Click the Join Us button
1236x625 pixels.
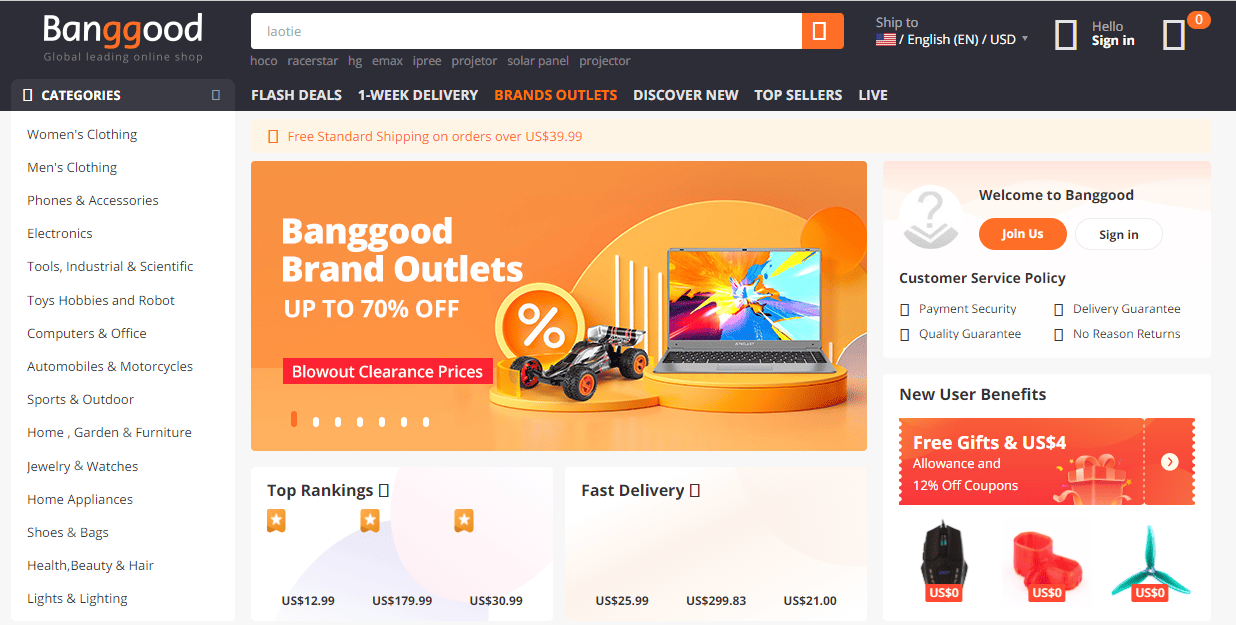pyautogui.click(x=1023, y=234)
